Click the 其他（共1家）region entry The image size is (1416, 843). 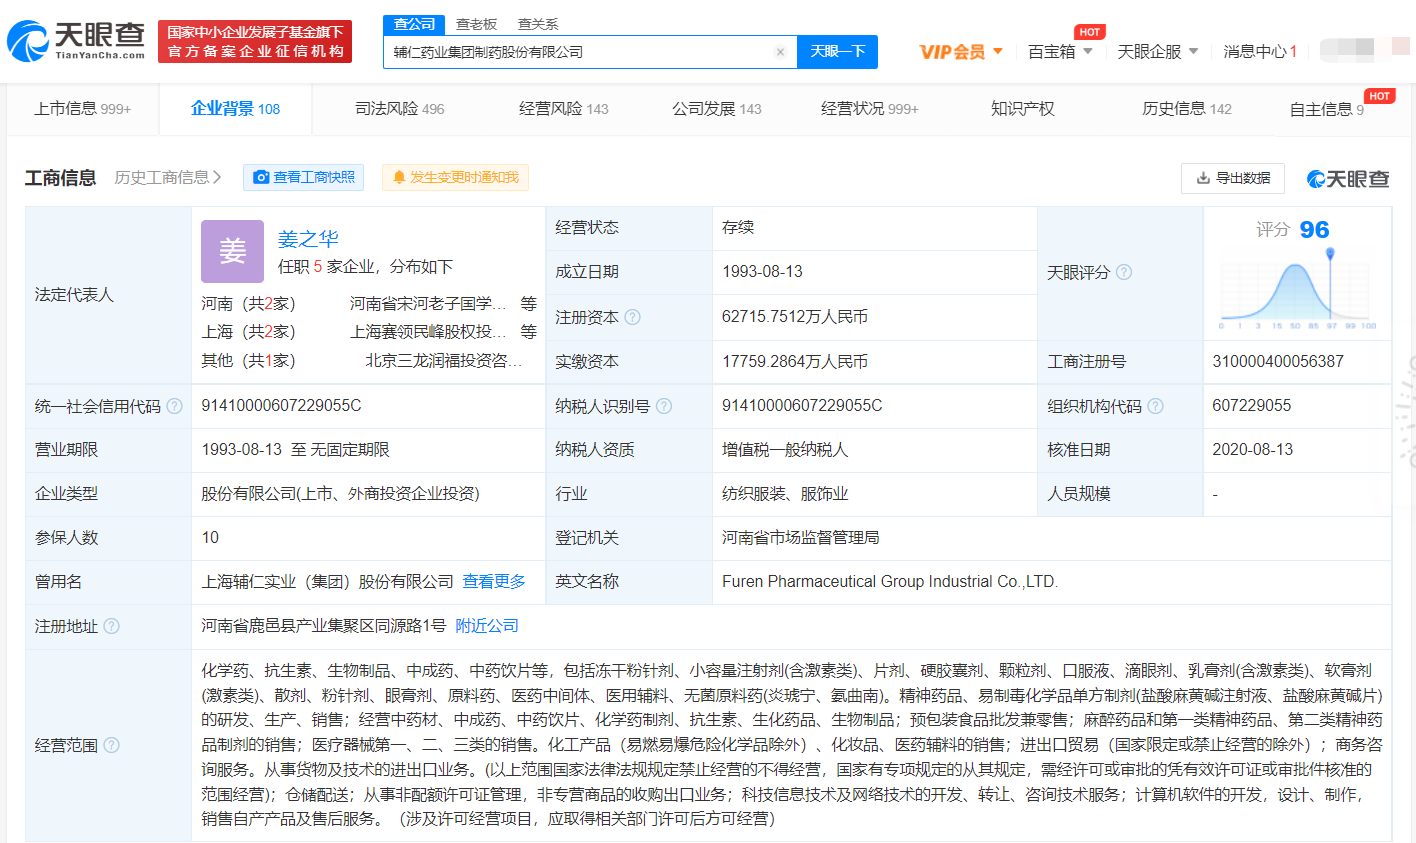pyautogui.click(x=249, y=360)
